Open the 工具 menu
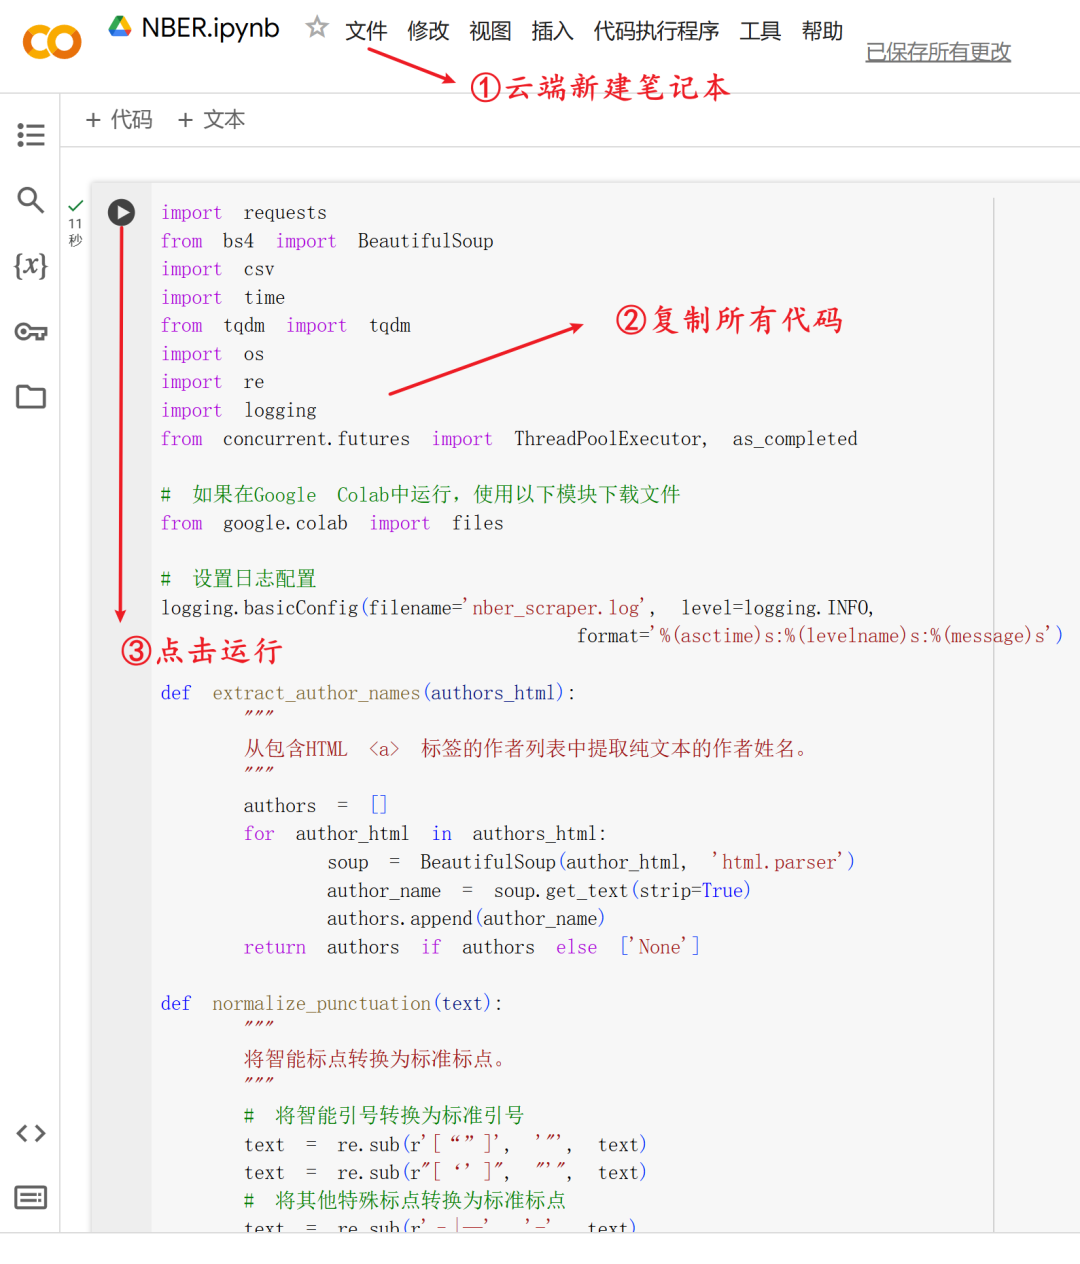 point(760,31)
